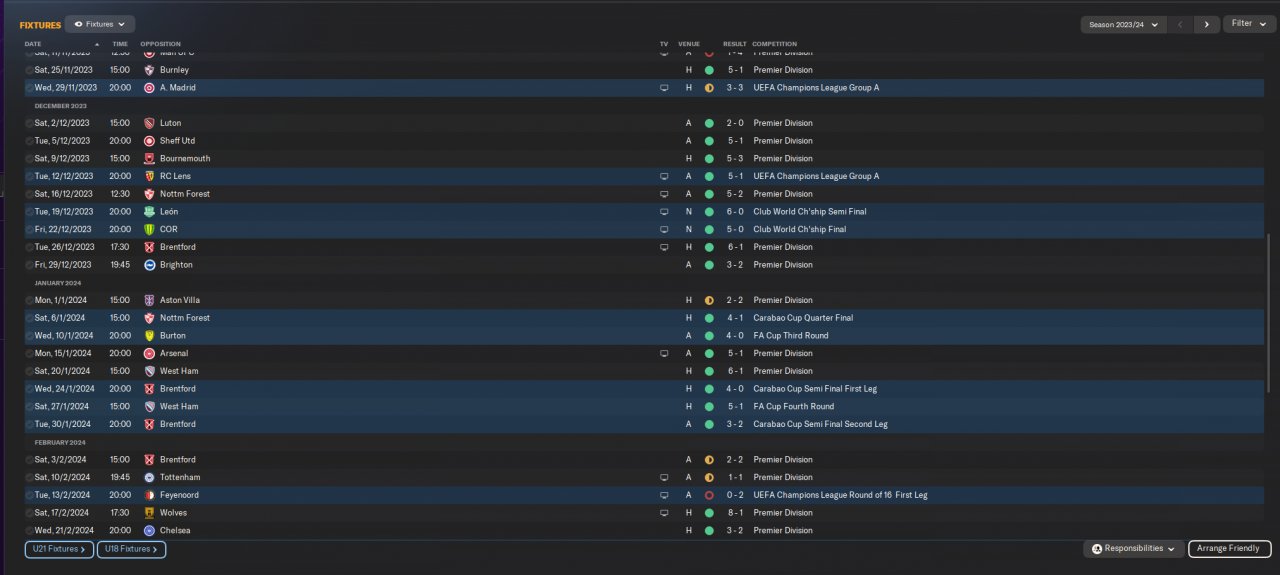The height and width of the screenshot is (575, 1280).
Task: Open the Season 2023/24 dropdown
Action: 1124,24
